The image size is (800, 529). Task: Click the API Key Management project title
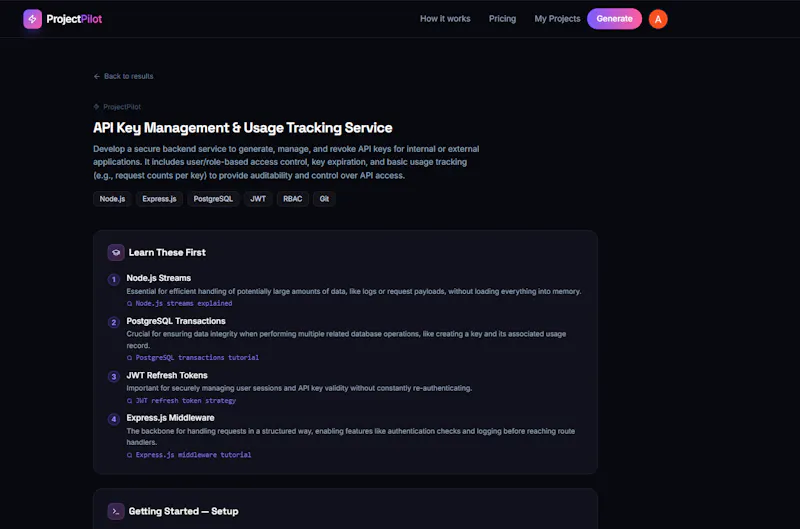click(242, 128)
